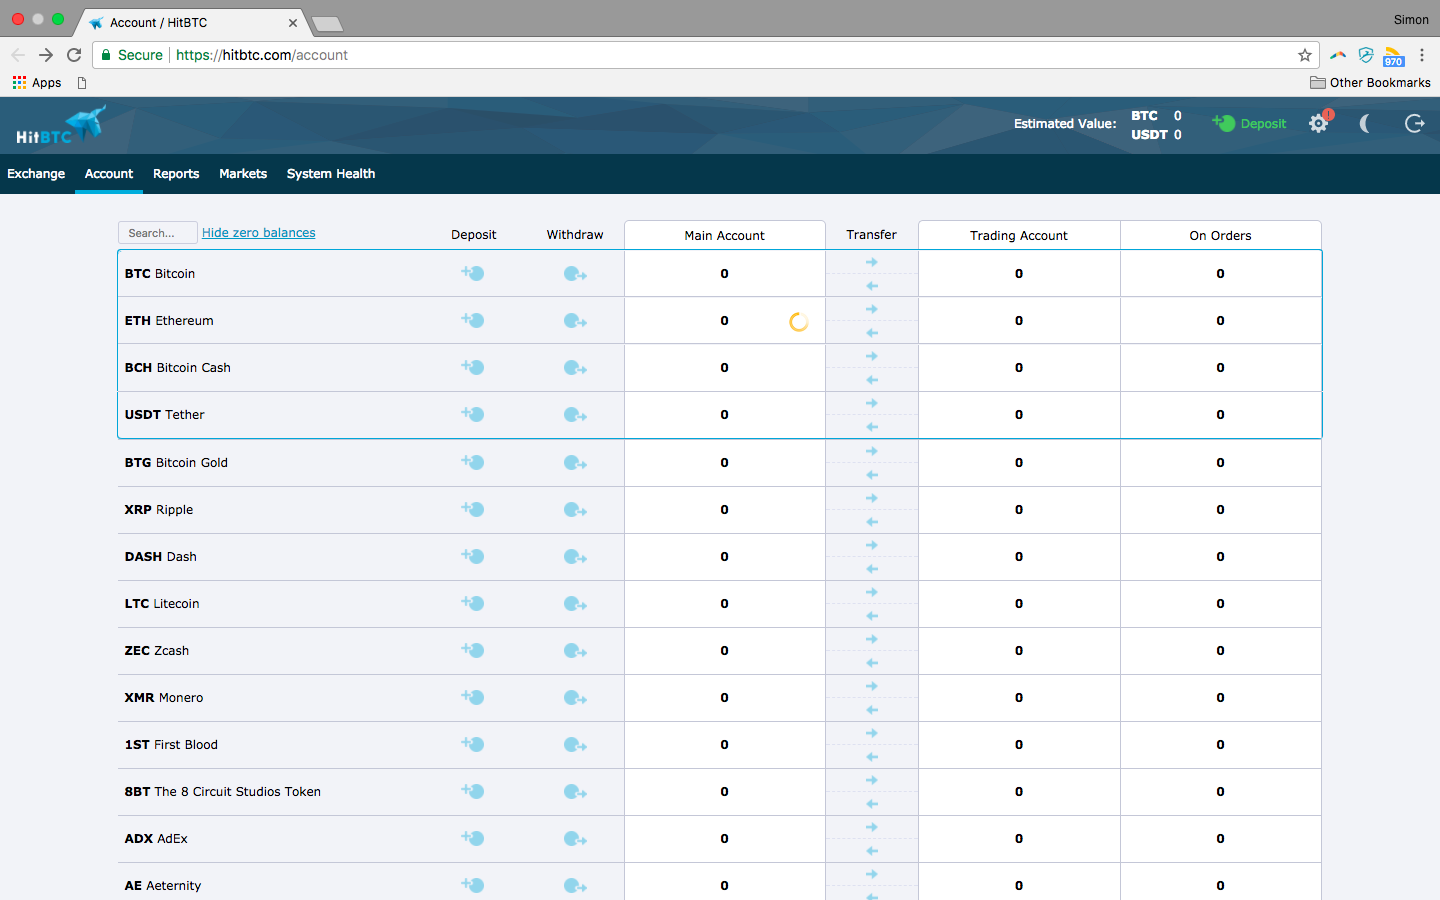The image size is (1440, 900).
Task: Click the browser address bar
Action: [x=705, y=55]
